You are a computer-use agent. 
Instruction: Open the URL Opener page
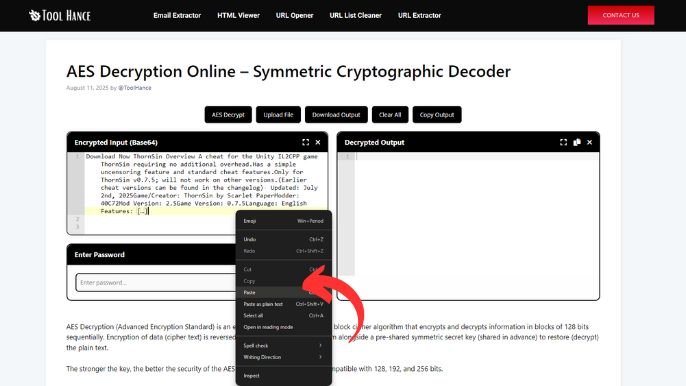click(x=294, y=15)
